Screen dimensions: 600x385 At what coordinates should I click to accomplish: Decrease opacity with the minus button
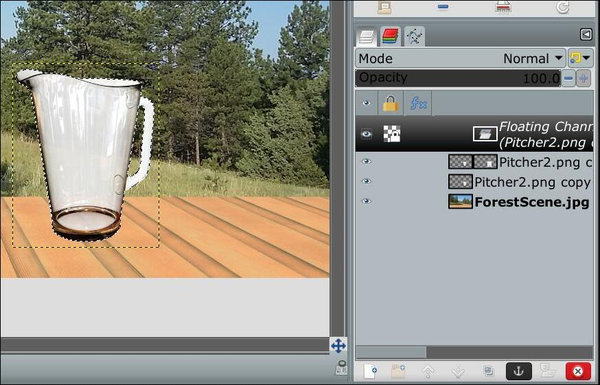click(x=569, y=78)
